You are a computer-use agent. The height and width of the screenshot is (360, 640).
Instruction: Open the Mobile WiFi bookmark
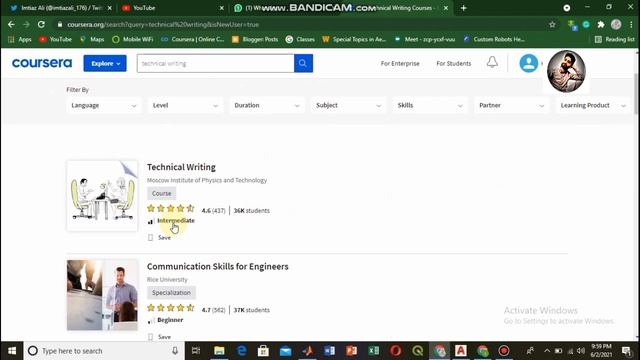(x=133, y=39)
